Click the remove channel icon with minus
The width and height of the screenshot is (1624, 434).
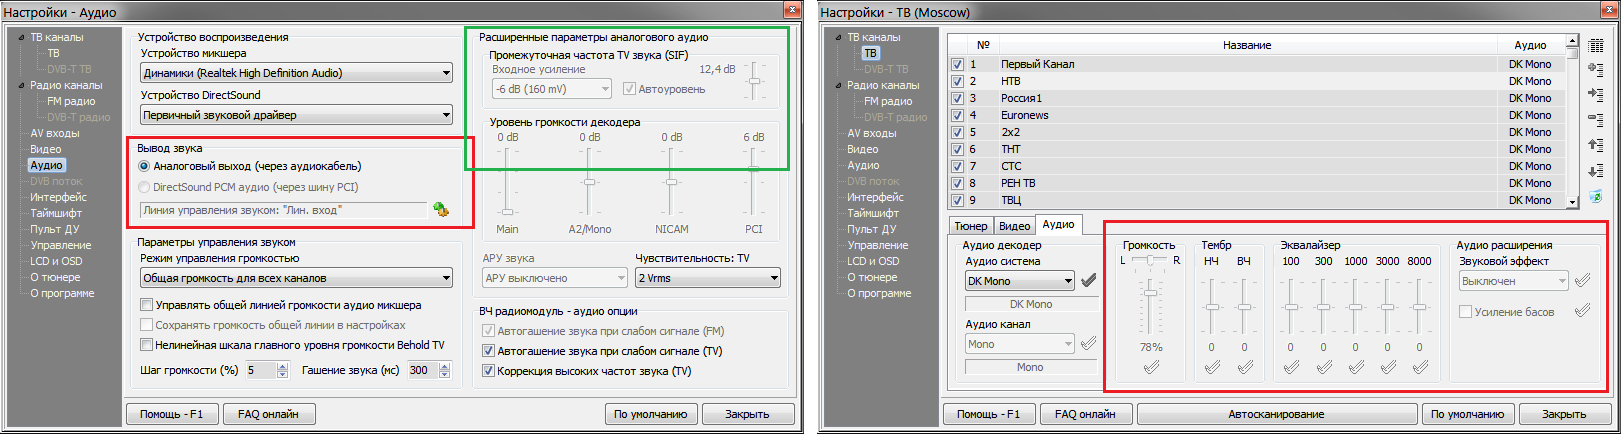tap(1595, 119)
